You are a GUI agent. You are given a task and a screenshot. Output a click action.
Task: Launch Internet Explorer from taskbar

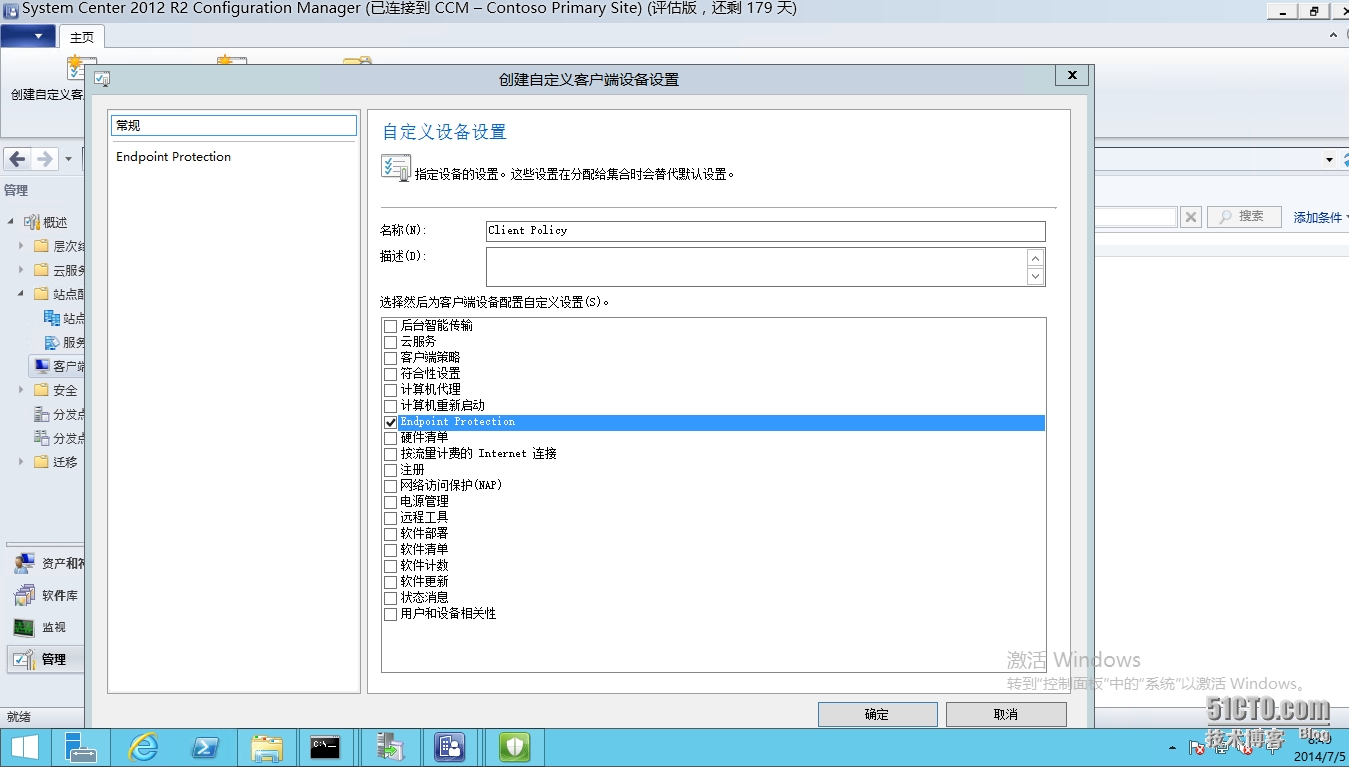[144, 747]
